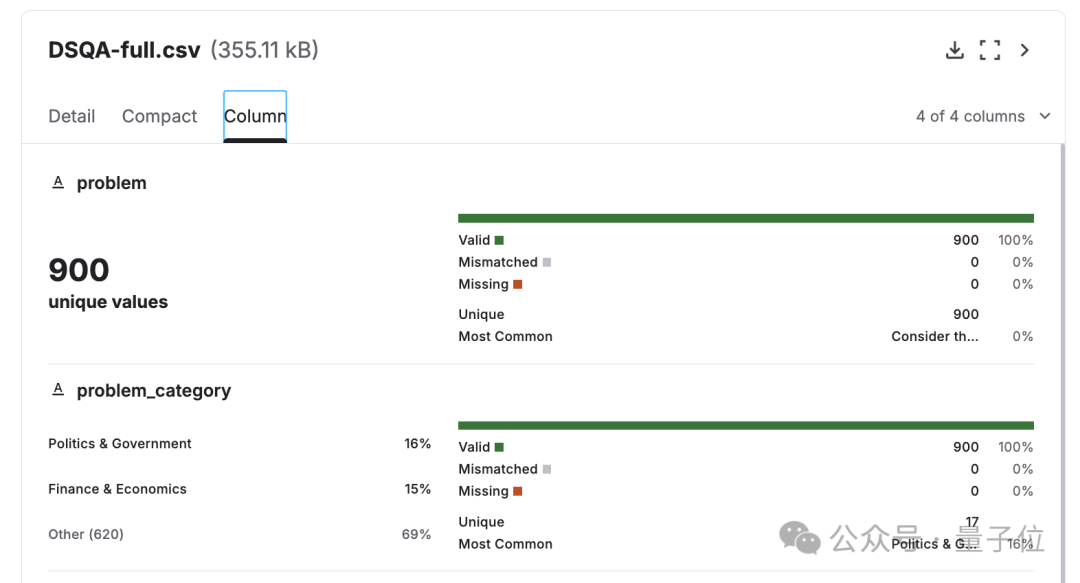This screenshot has height=583, width=1080.
Task: Click the DSQA-full.csv file title
Action: [x=125, y=50]
